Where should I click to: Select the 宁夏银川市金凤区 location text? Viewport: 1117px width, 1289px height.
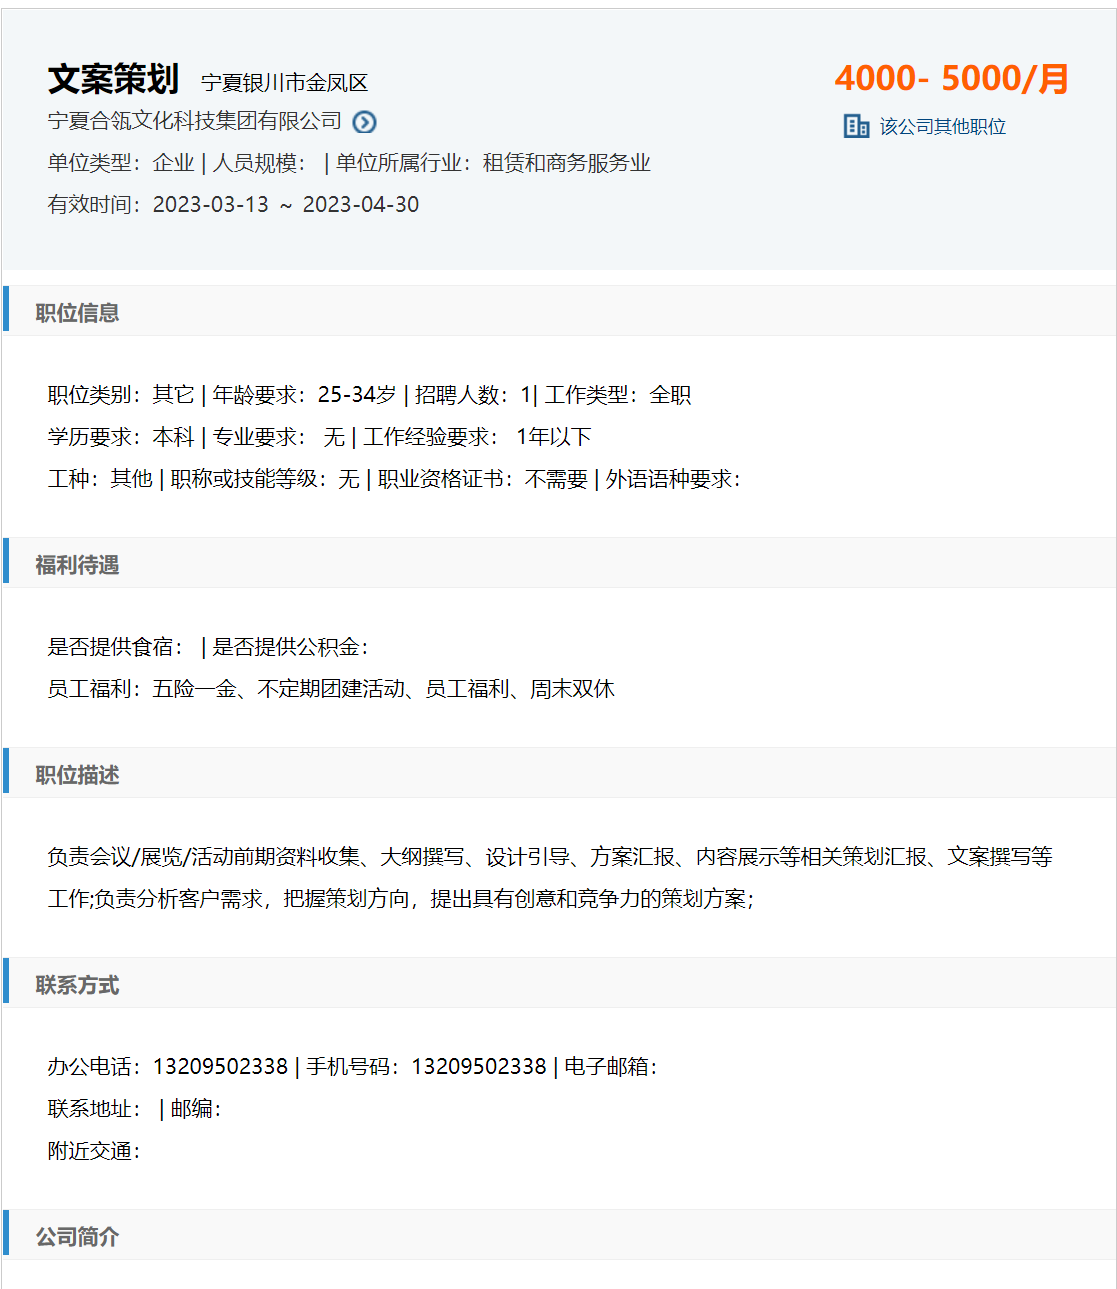pyautogui.click(x=285, y=83)
